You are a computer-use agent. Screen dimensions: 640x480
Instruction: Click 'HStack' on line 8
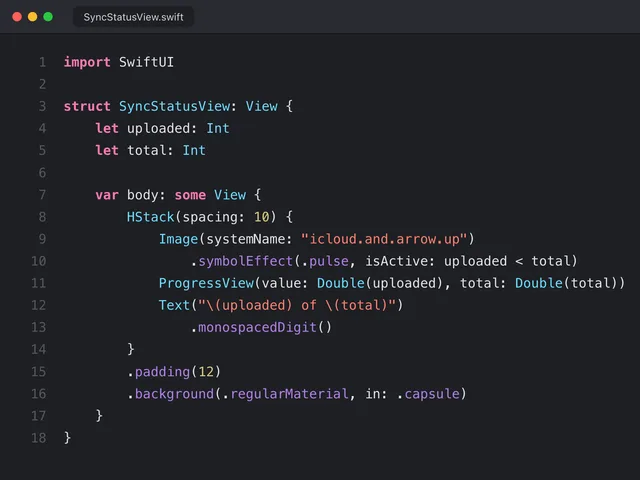point(150,217)
